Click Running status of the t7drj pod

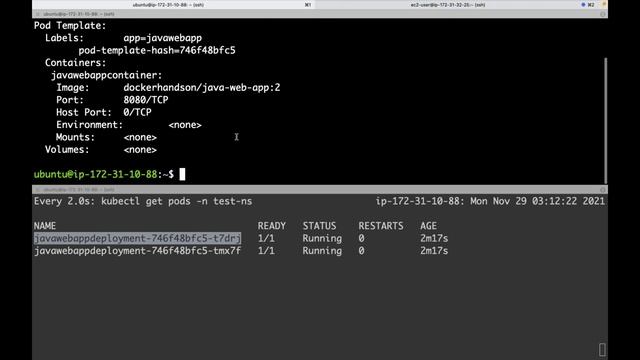[x=322, y=238]
